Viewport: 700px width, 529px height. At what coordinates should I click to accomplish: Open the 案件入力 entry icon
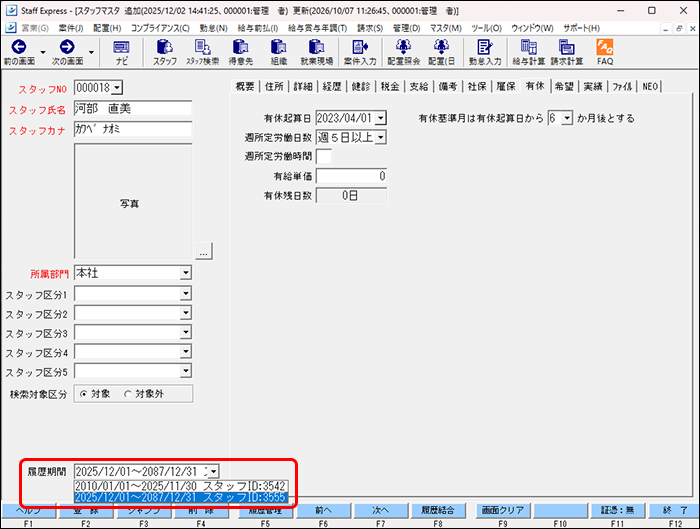click(x=360, y=53)
